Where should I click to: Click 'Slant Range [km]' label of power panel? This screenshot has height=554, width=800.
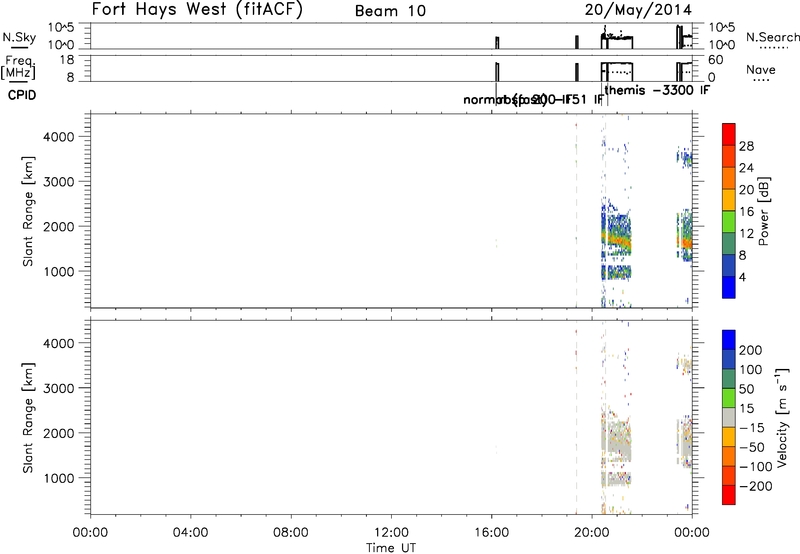click(x=28, y=211)
